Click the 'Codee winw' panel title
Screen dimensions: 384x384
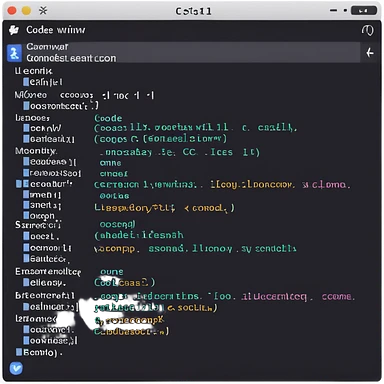click(56, 30)
